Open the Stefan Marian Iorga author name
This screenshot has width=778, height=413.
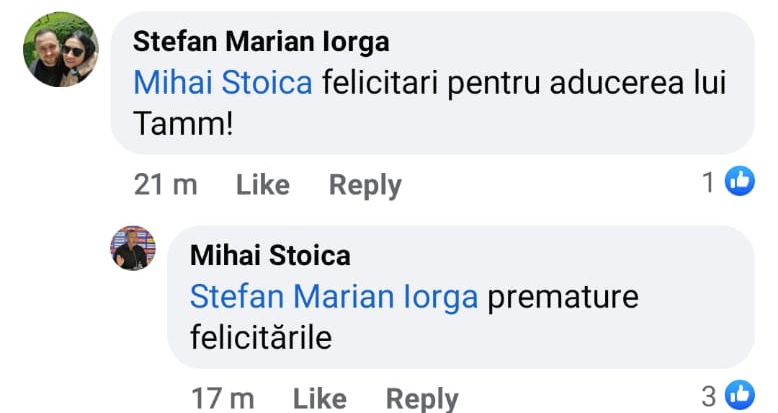pos(261,42)
